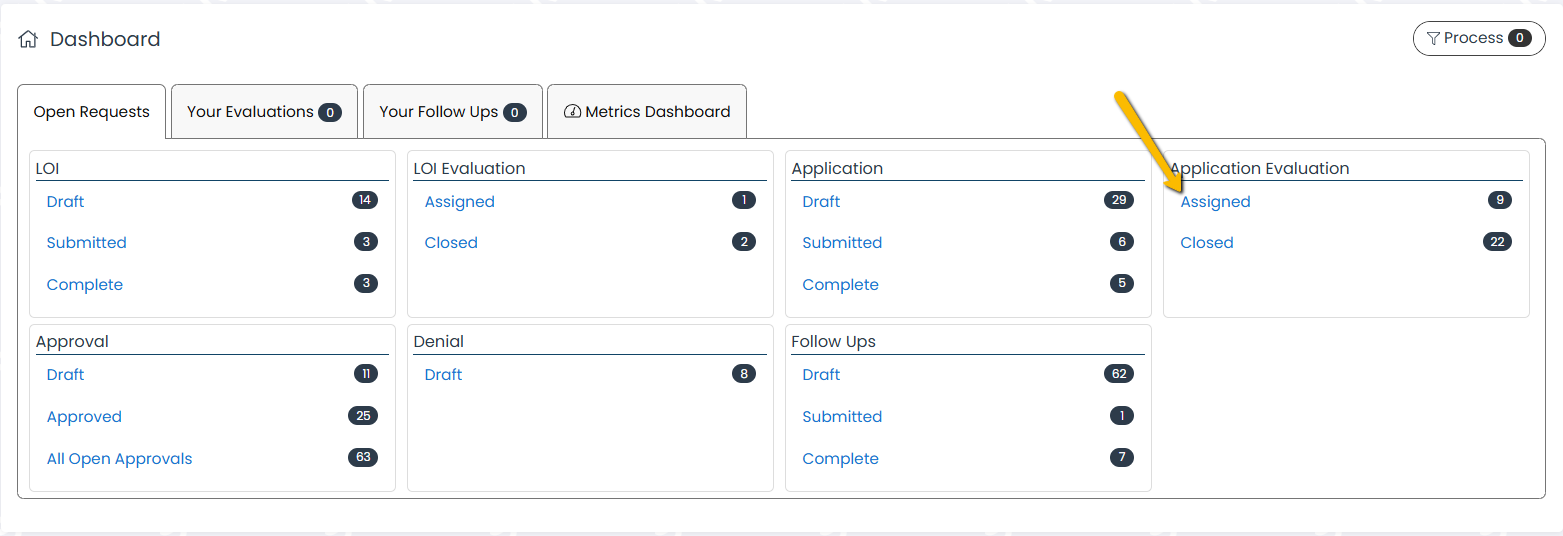This screenshot has height=536, width=1563.
Task: Open the All Open Approvals link
Action: 120,459
